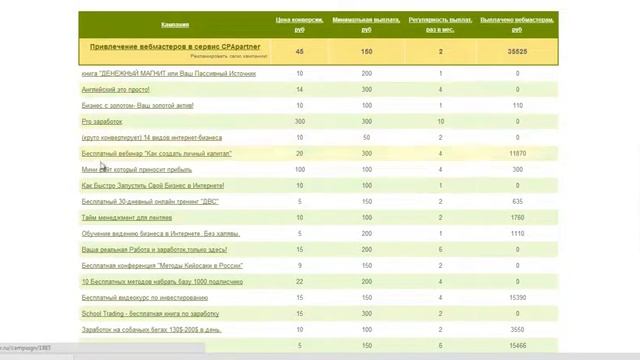Click conversion price 45 in CPApartner row
640x360 pixels.
[300, 52]
